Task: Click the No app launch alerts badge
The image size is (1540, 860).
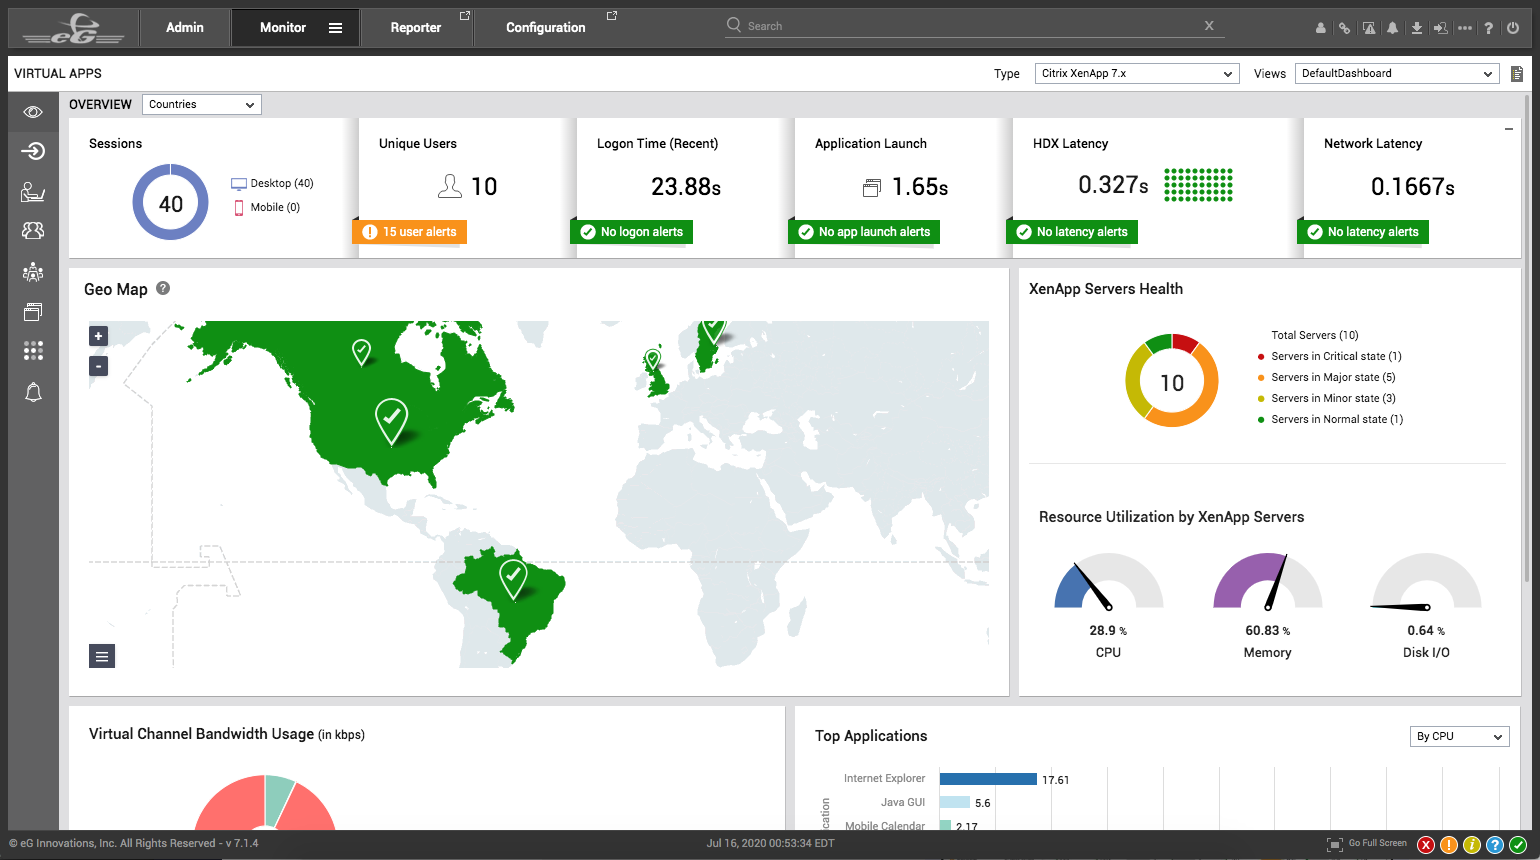Action: tap(864, 232)
